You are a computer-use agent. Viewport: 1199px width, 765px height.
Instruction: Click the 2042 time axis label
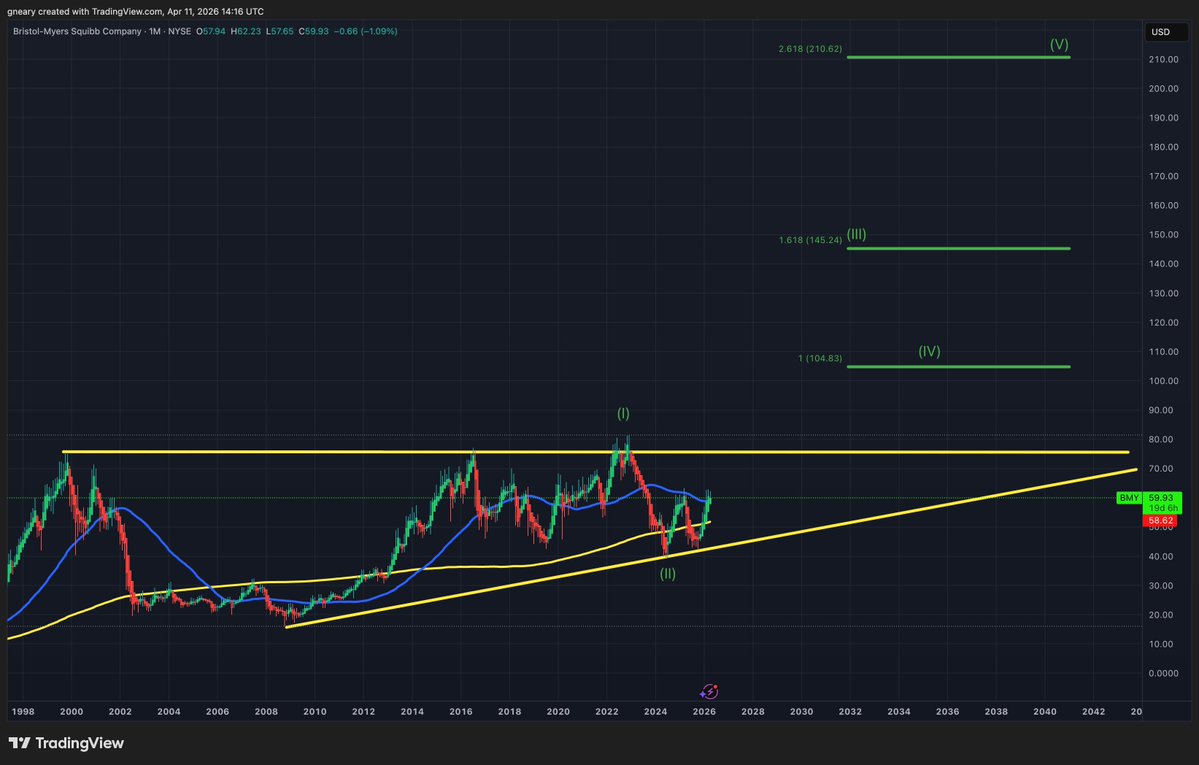pos(1093,711)
